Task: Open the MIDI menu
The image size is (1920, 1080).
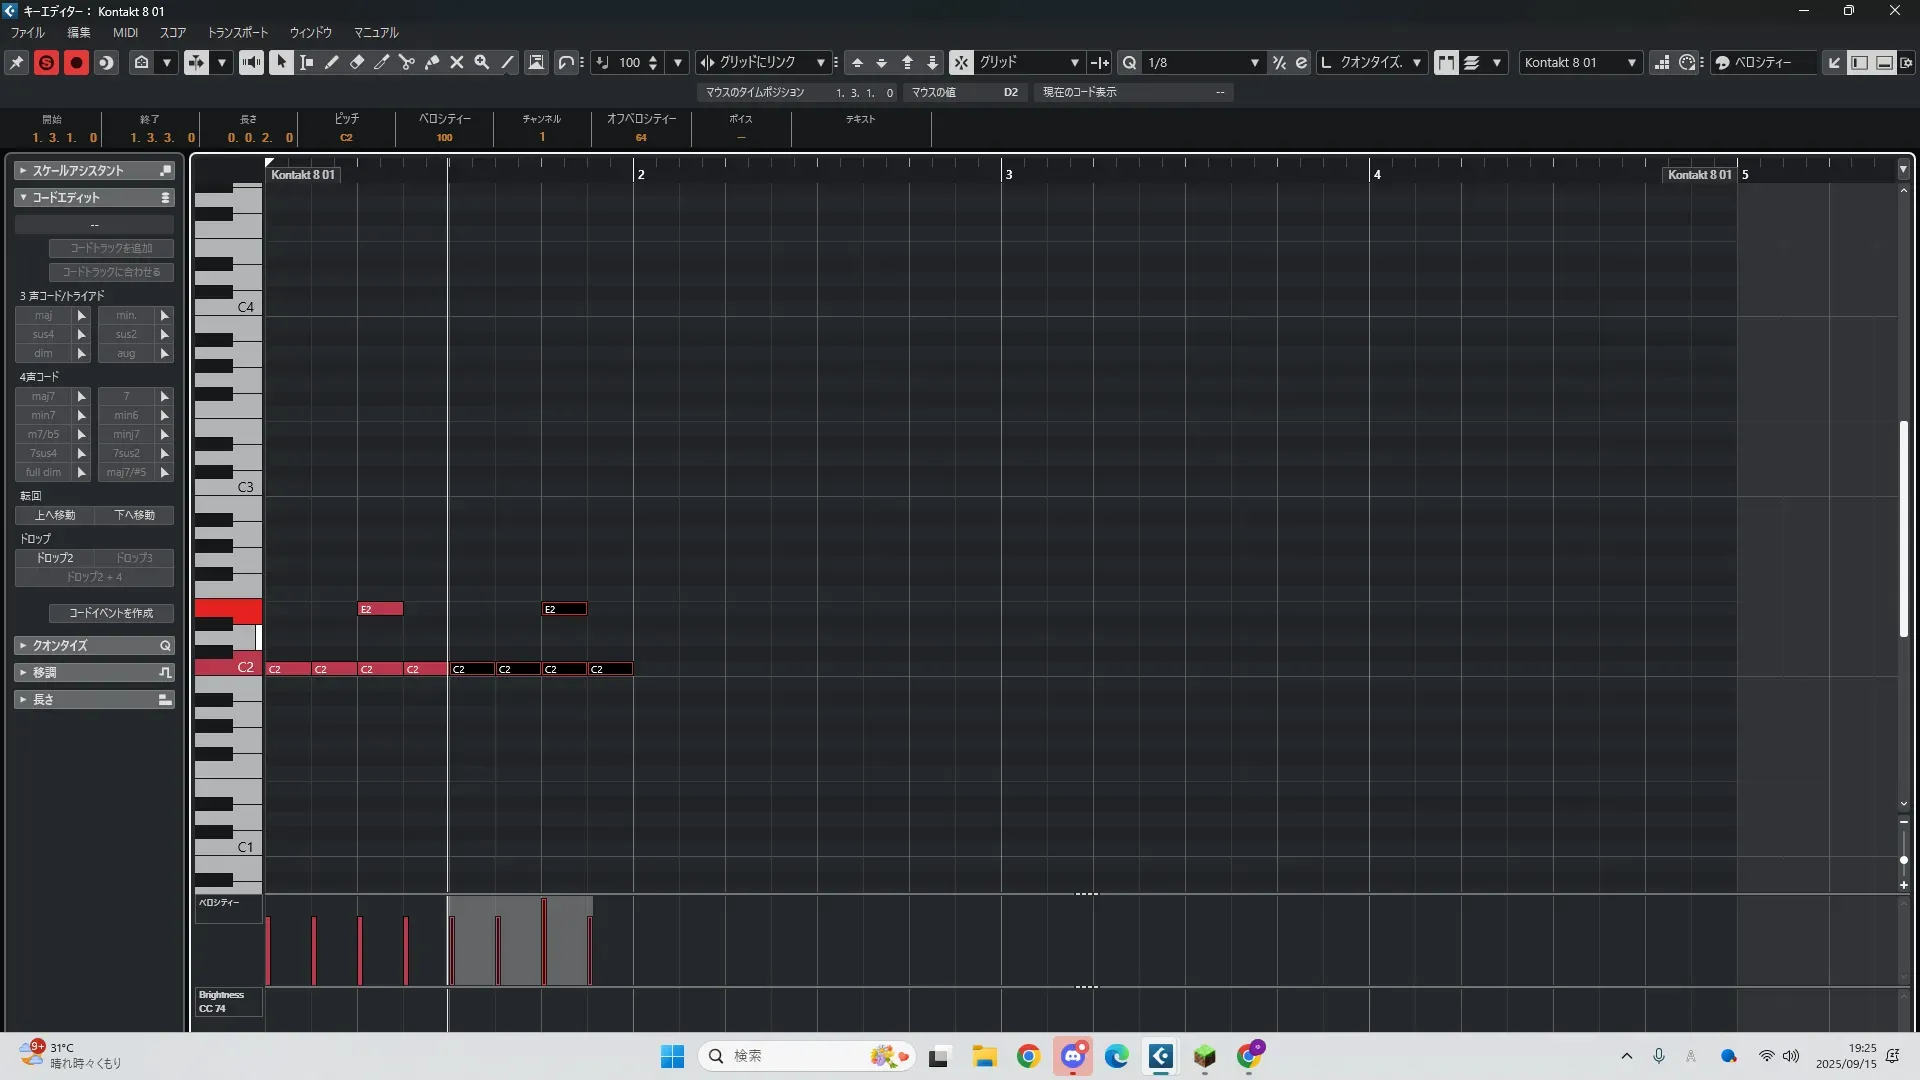Action: coord(125,32)
